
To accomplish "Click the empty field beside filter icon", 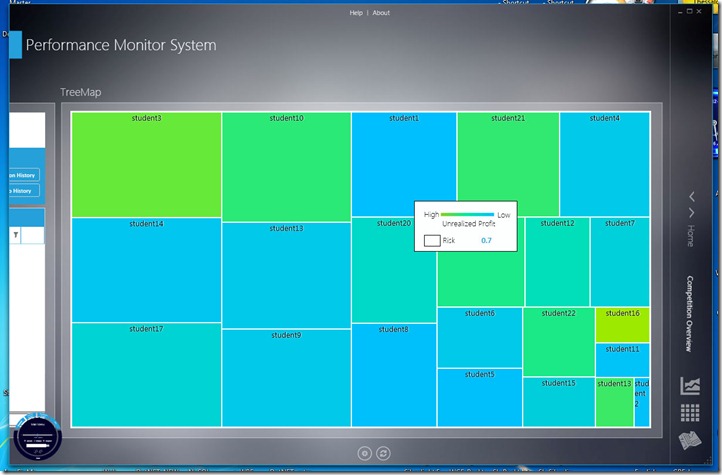I will 33,235.
